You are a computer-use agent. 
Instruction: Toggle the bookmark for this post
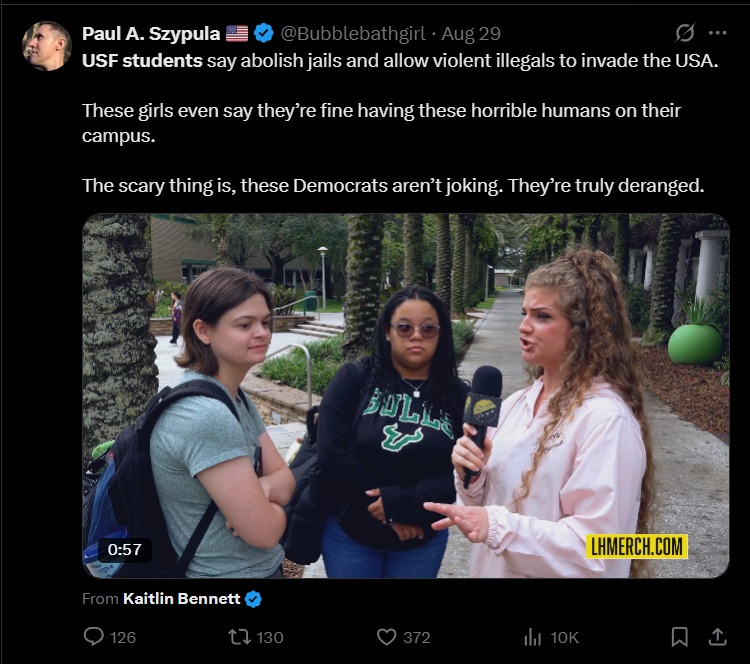click(679, 636)
